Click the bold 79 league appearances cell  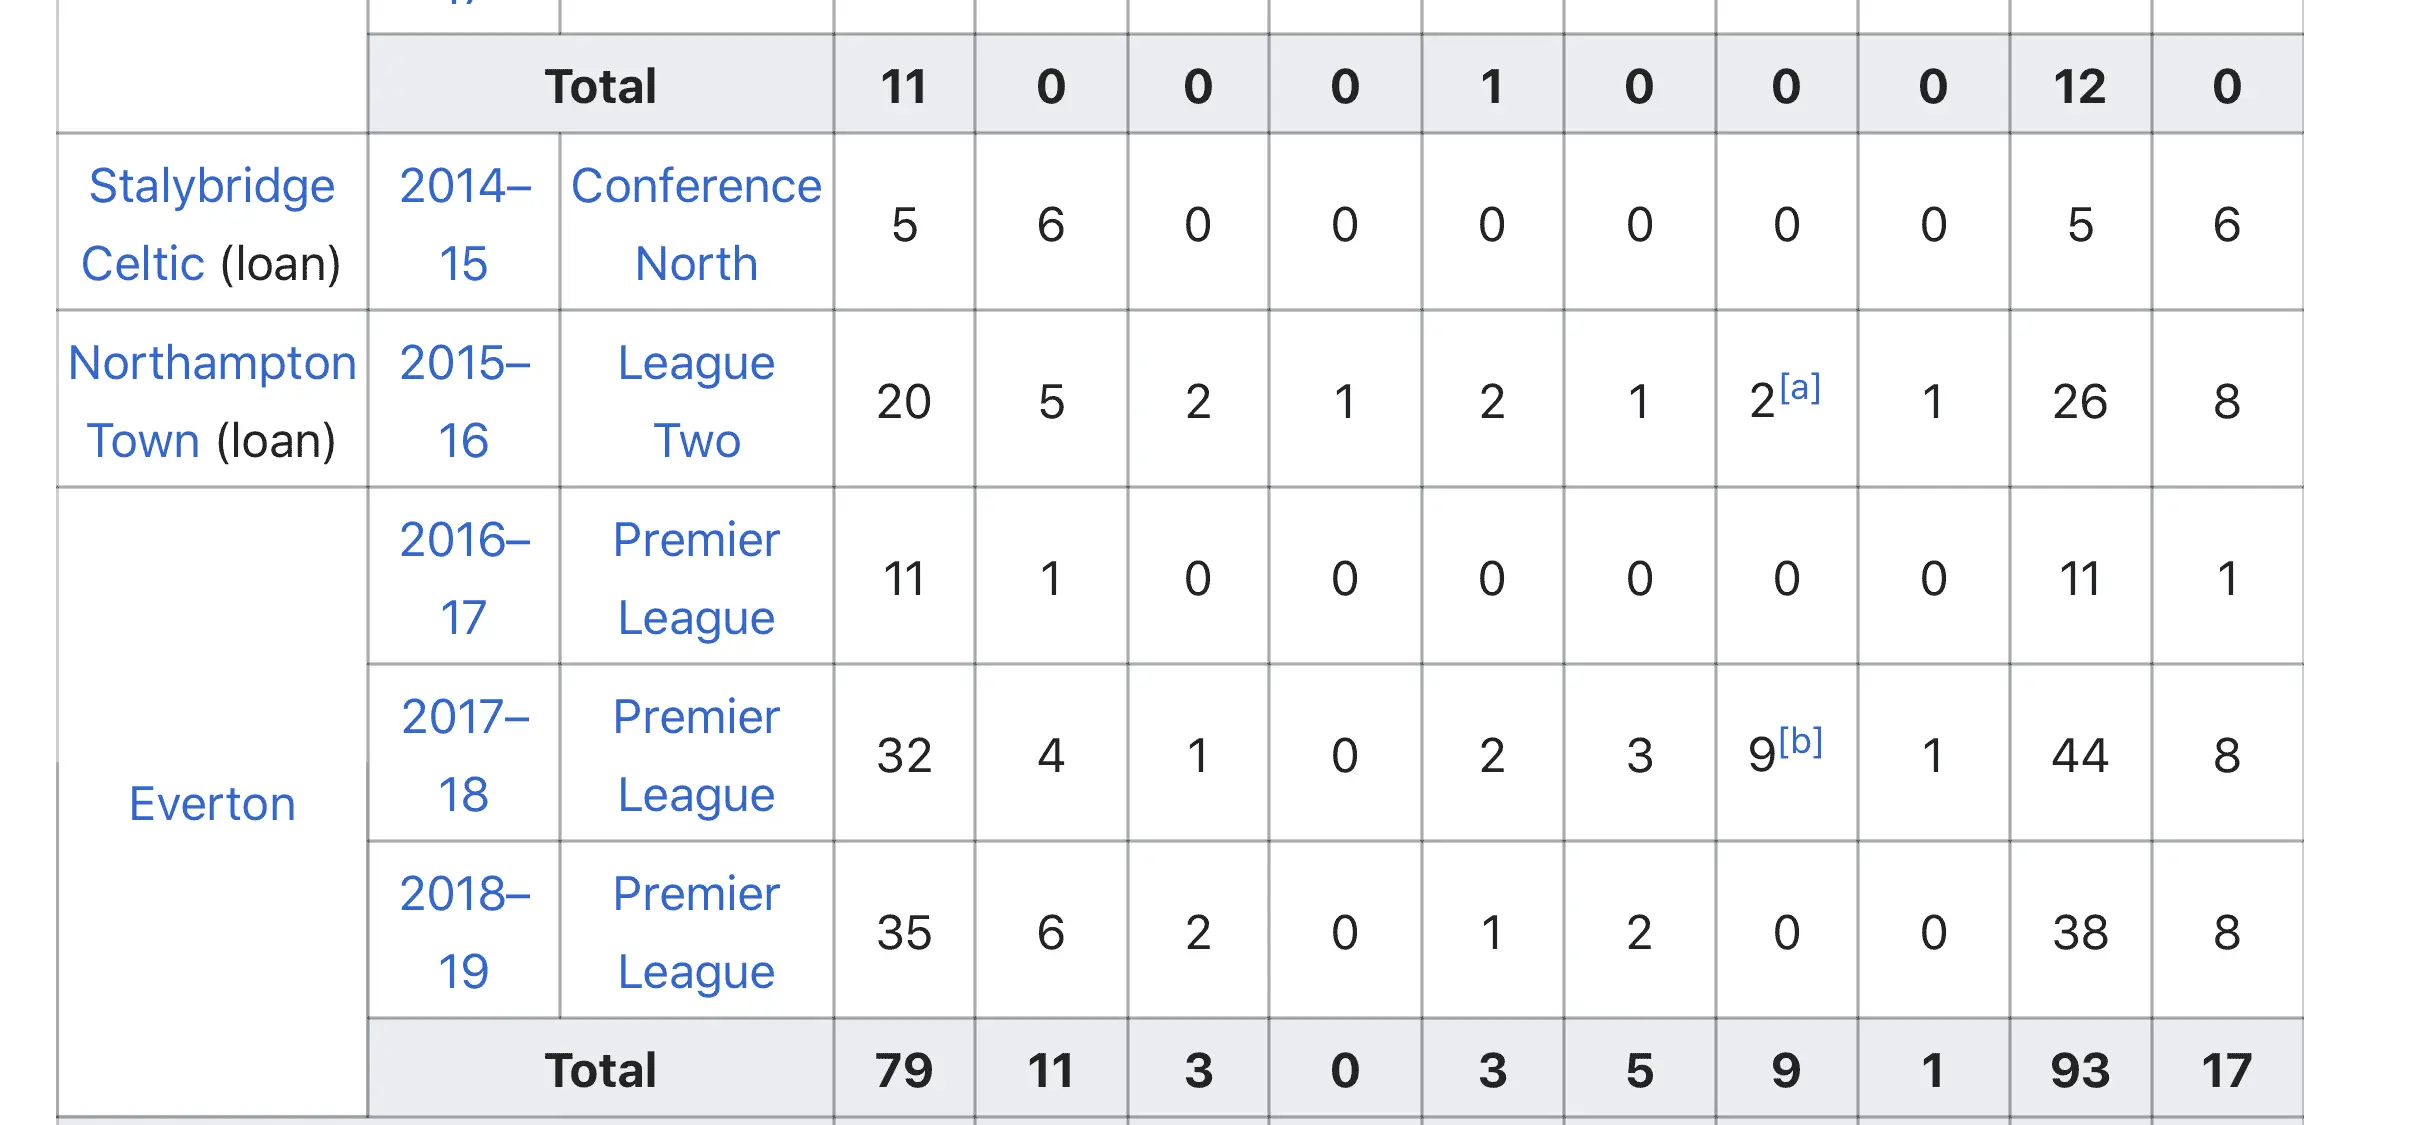click(x=904, y=1070)
